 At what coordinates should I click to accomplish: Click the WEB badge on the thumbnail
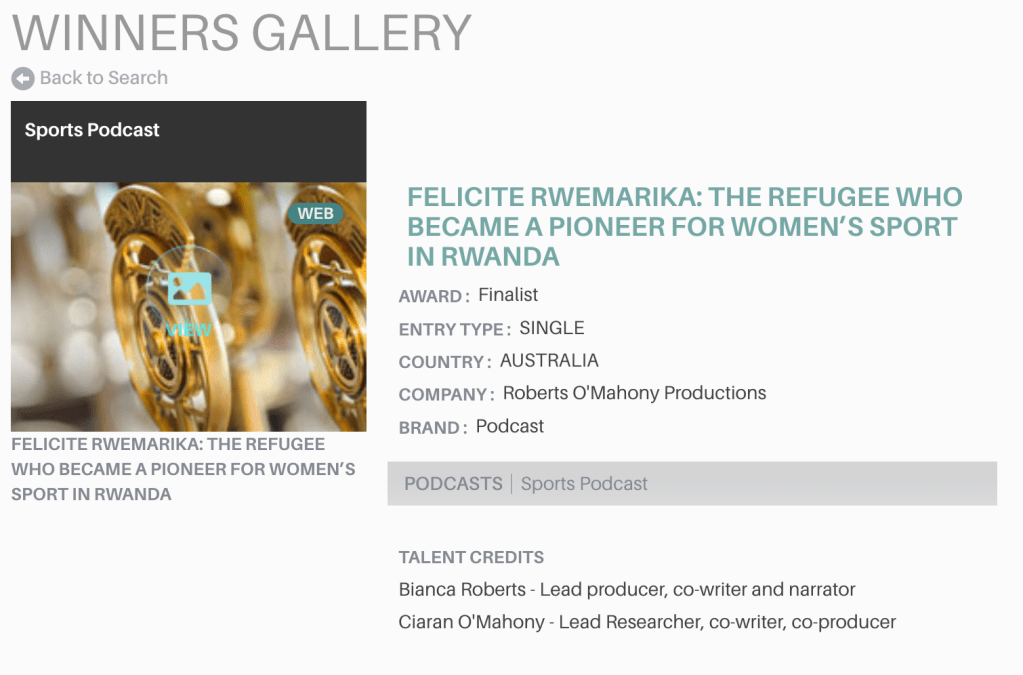(315, 213)
